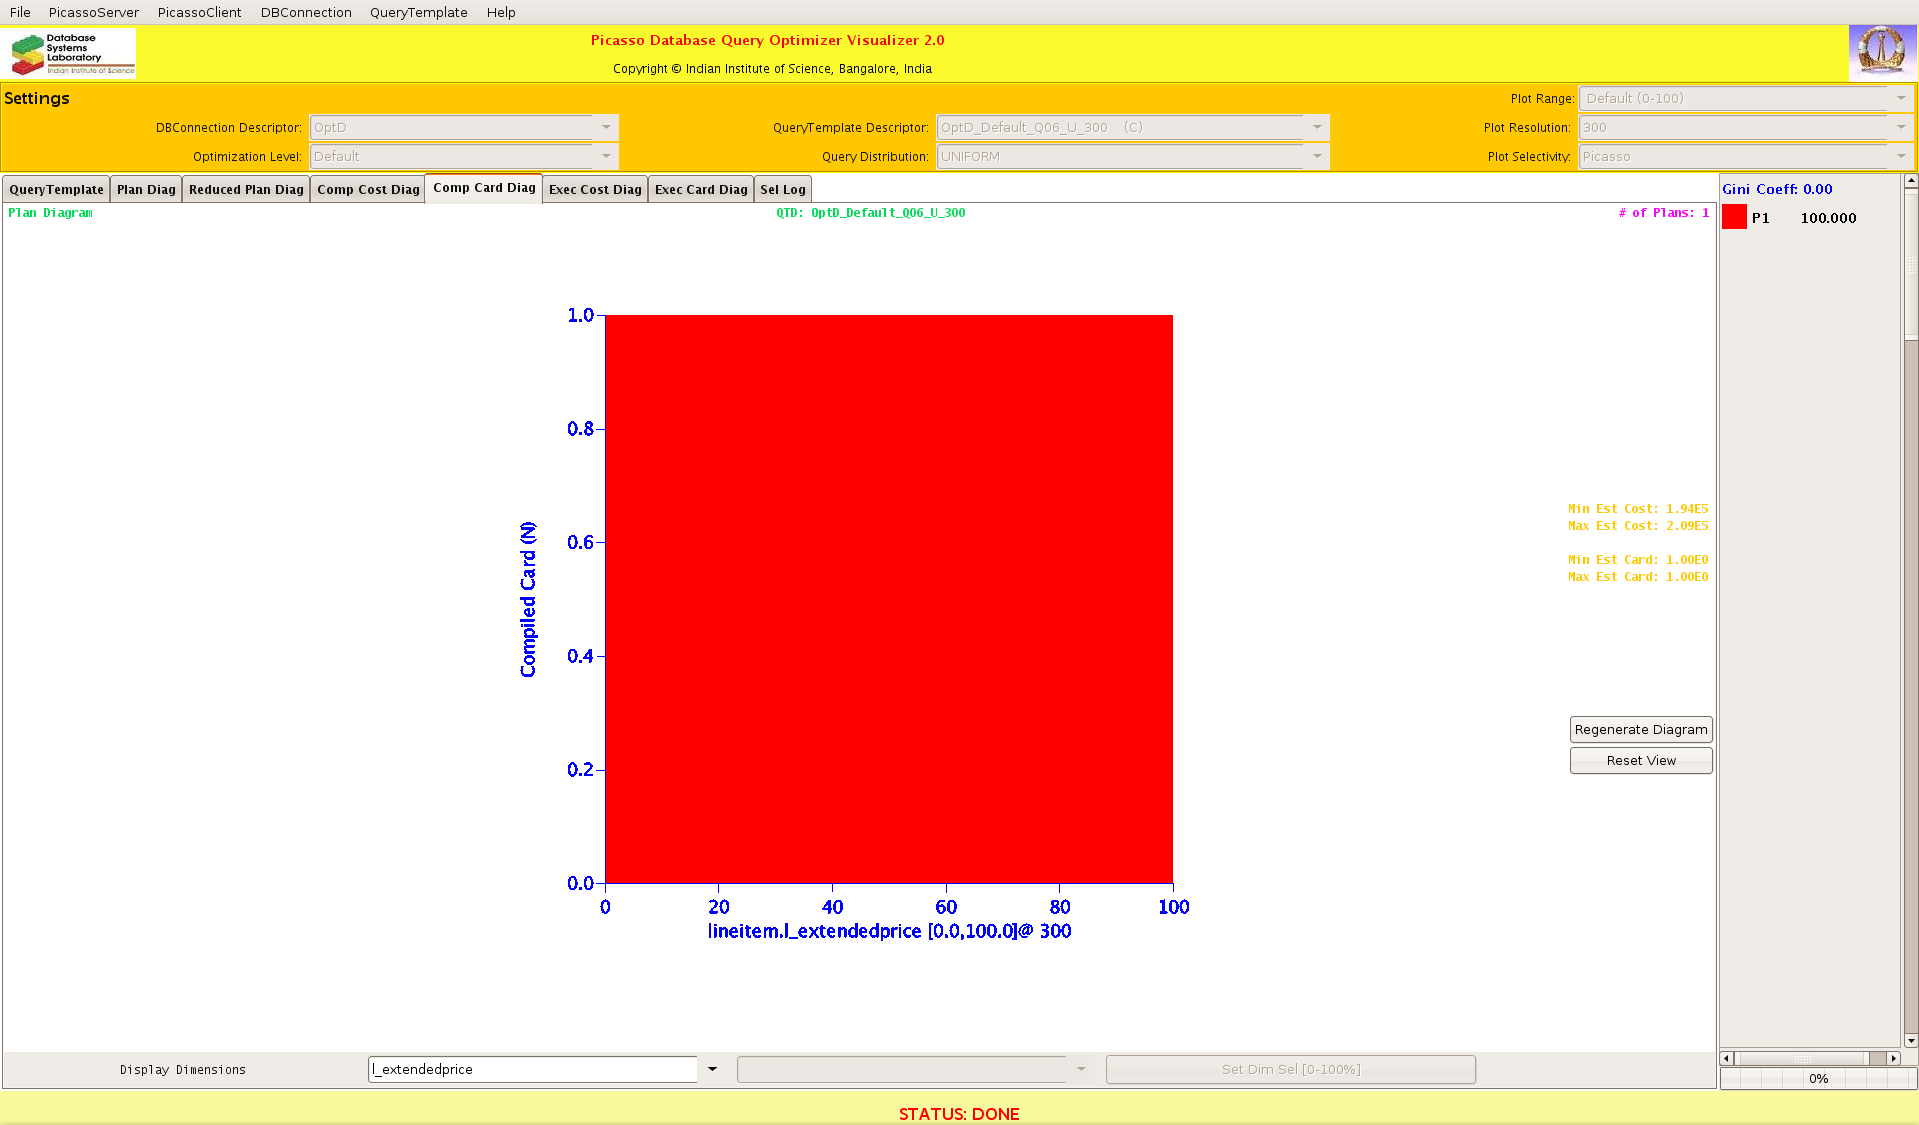Click right arrow of horizontal legend scrollbar

pyautogui.click(x=1893, y=1058)
